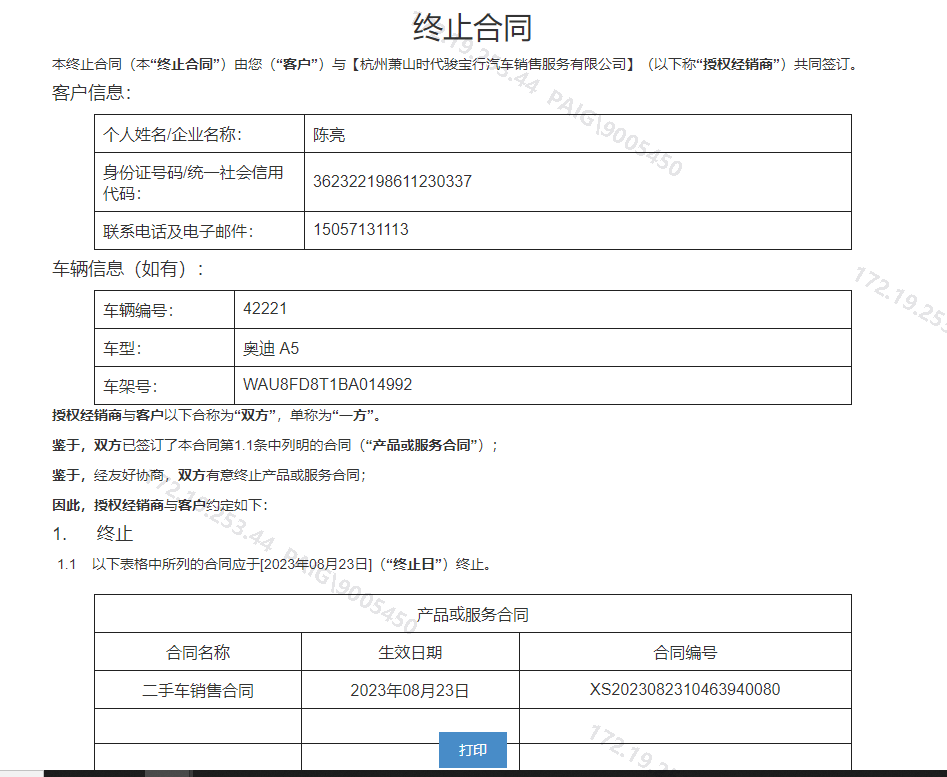Select the 车型 label cell
This screenshot has width=947, height=777.
pyautogui.click(x=164, y=348)
